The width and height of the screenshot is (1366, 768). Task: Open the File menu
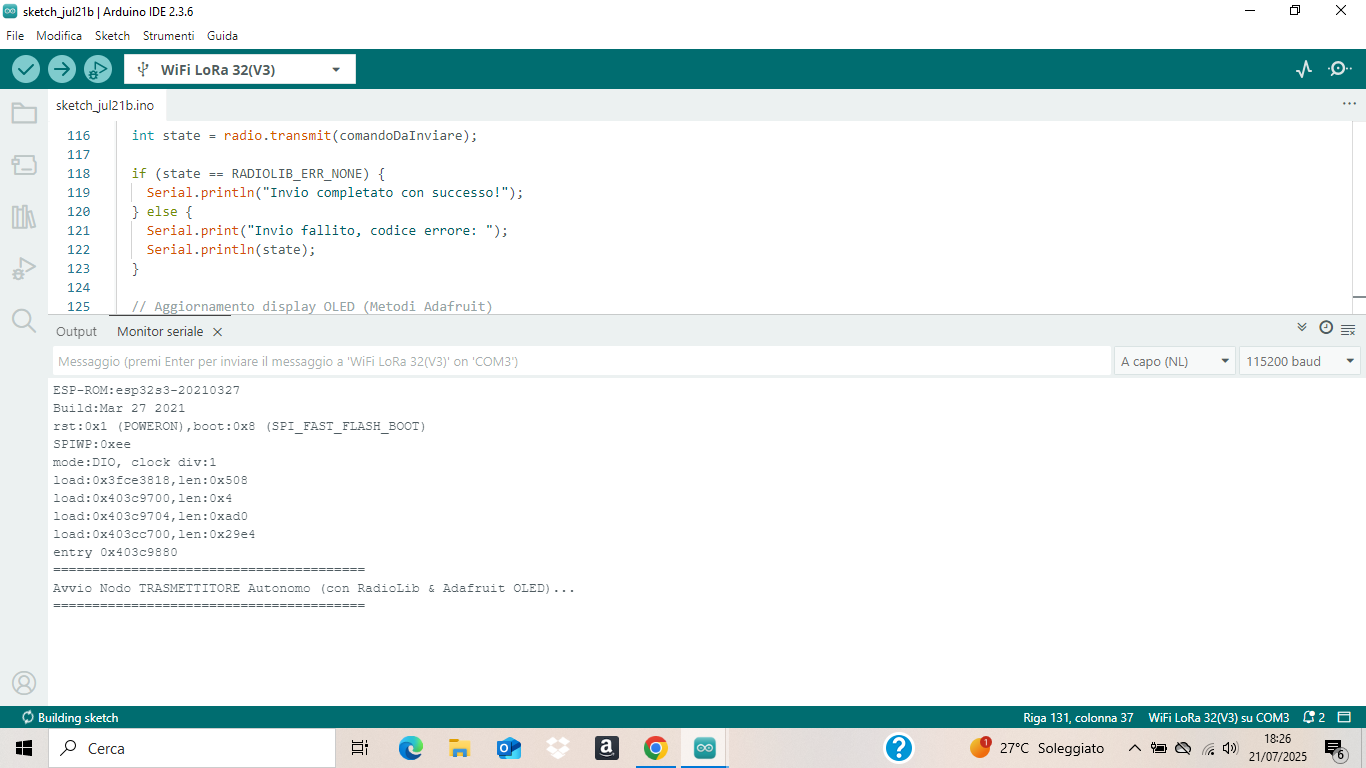pyautogui.click(x=15, y=35)
